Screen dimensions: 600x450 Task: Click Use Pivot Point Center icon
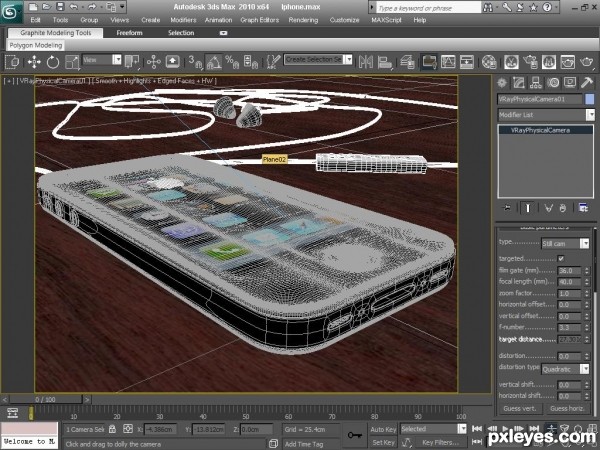click(132, 62)
